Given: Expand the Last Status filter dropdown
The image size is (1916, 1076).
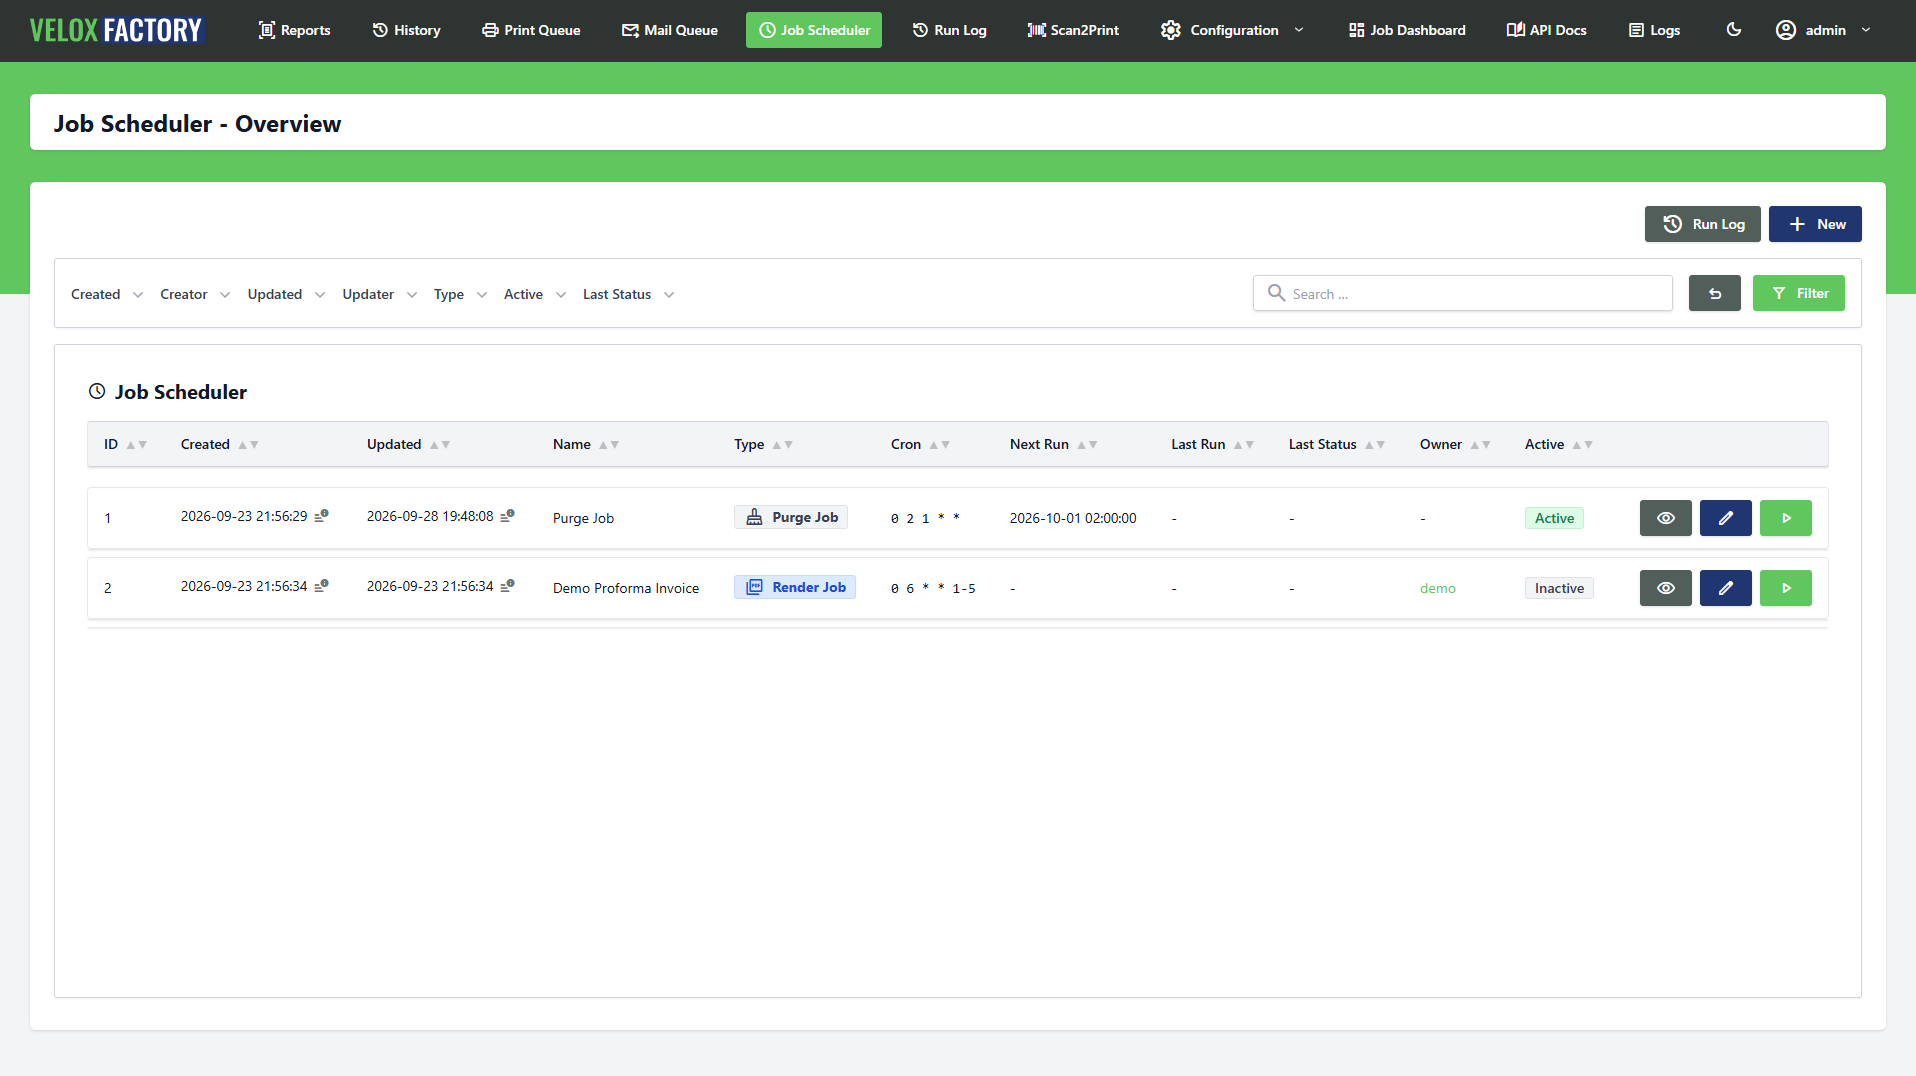Looking at the screenshot, I should [x=628, y=294].
